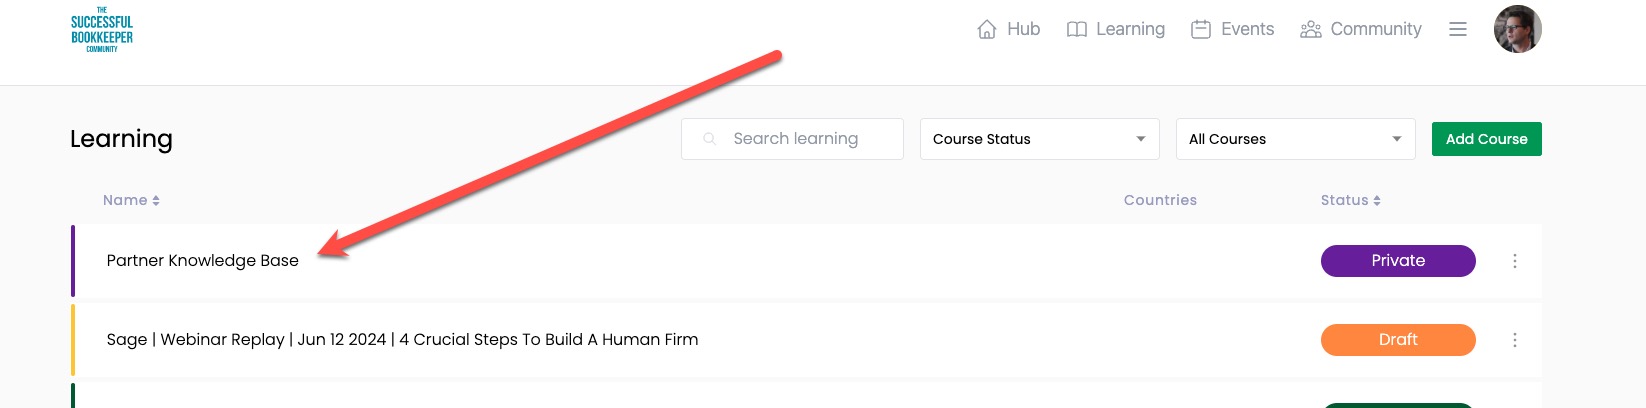
Task: Open the hamburger menu icon
Action: (x=1458, y=29)
